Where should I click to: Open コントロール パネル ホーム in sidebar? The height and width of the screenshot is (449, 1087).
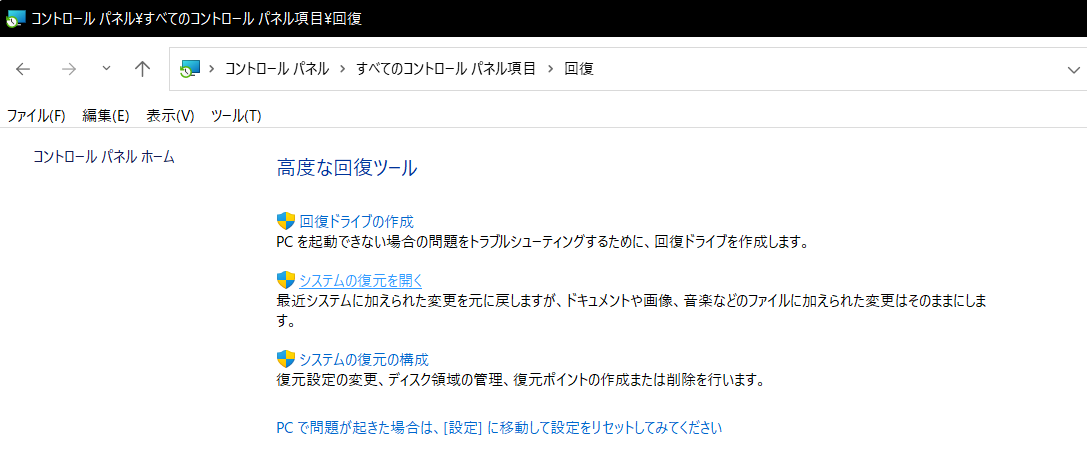click(104, 157)
